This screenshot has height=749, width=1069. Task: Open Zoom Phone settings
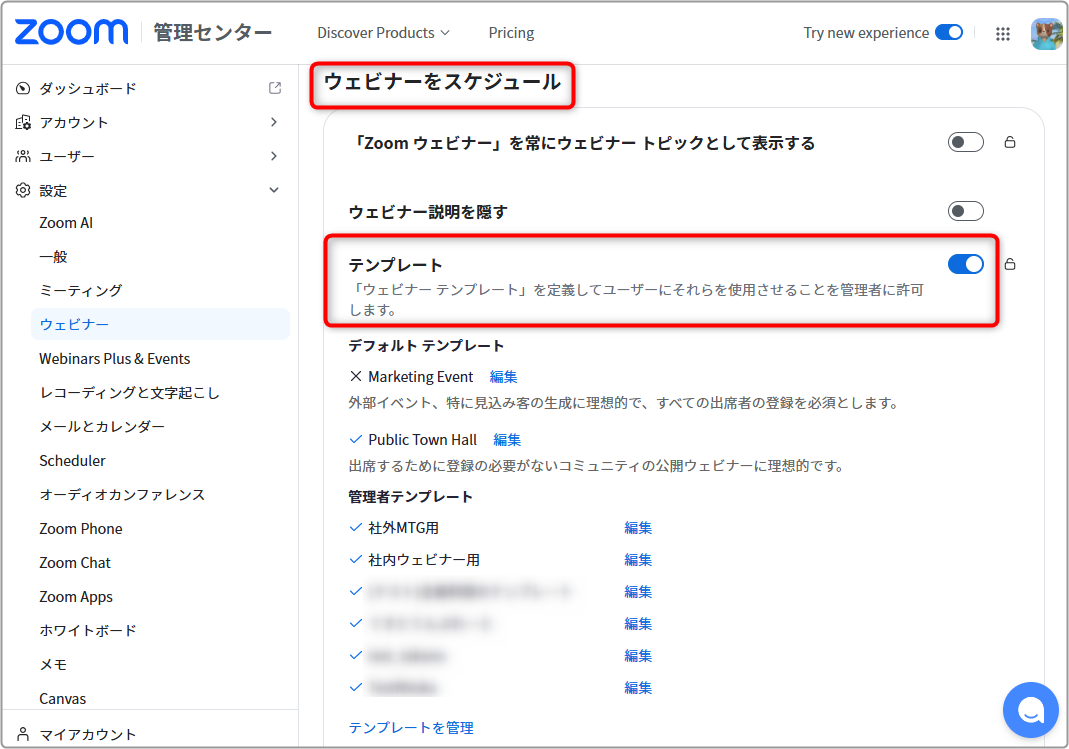click(x=80, y=529)
